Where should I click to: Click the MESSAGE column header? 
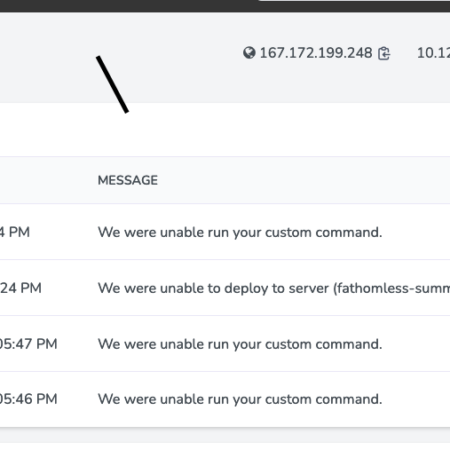[128, 180]
